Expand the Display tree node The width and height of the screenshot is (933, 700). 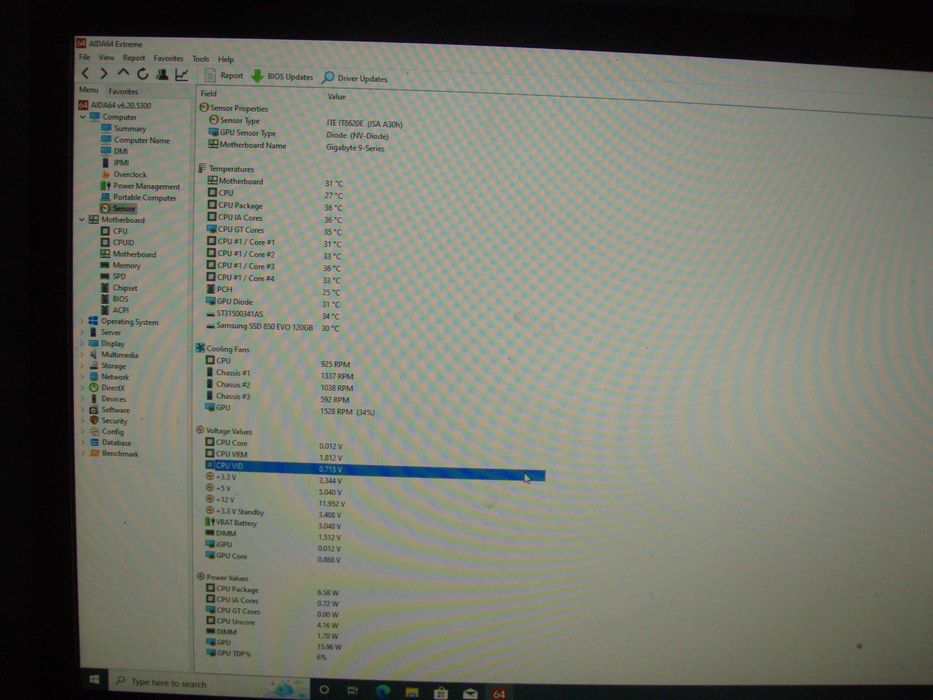pos(82,343)
